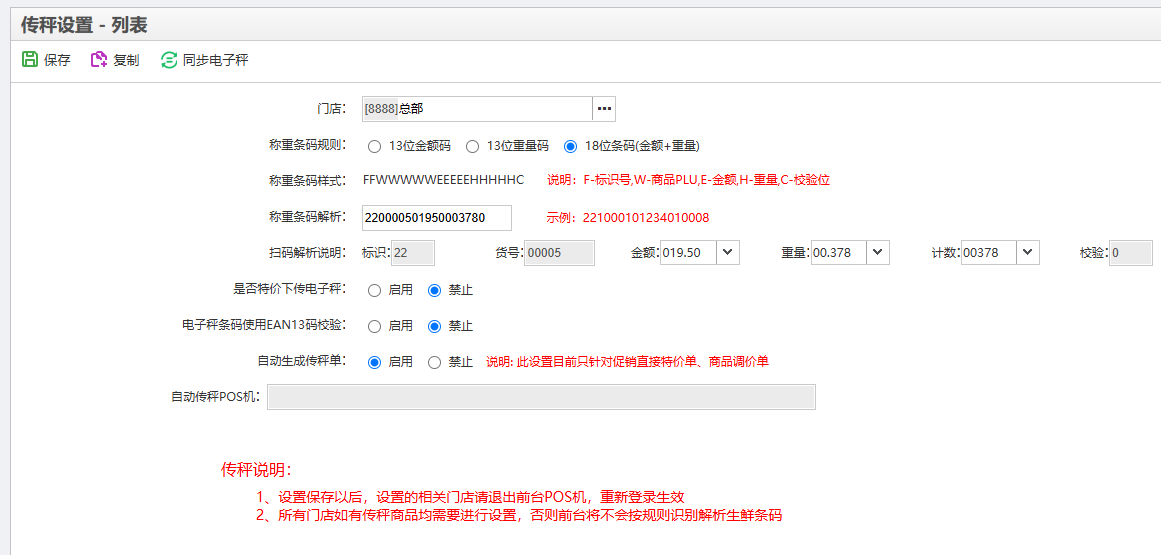The width and height of the screenshot is (1161, 555).
Task: Select 禁止 for 自动生成传秤单
Action: point(435,362)
